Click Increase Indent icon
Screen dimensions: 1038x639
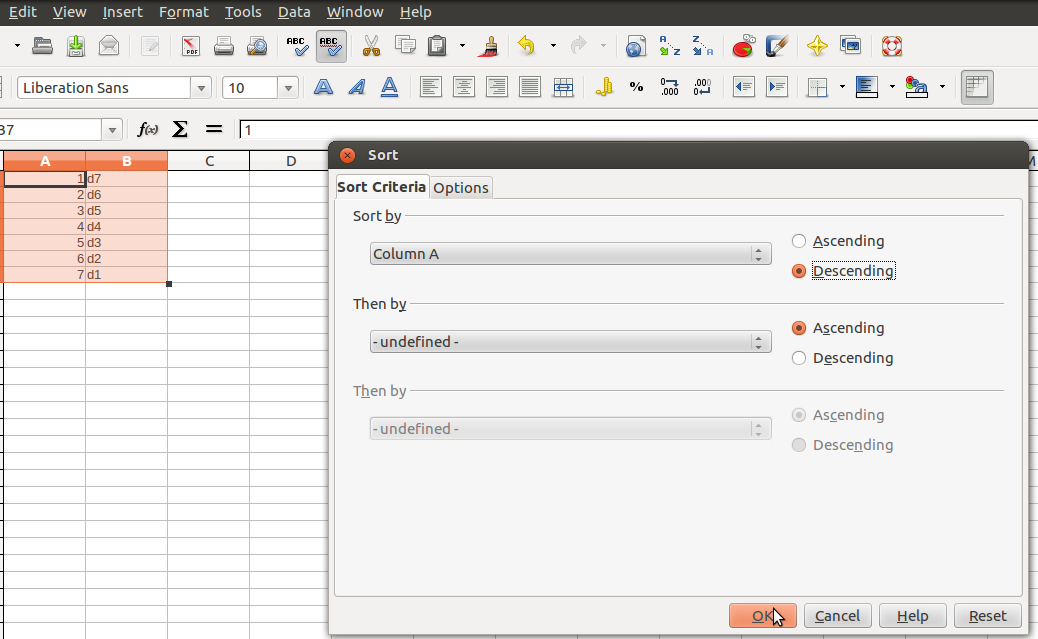click(x=777, y=87)
